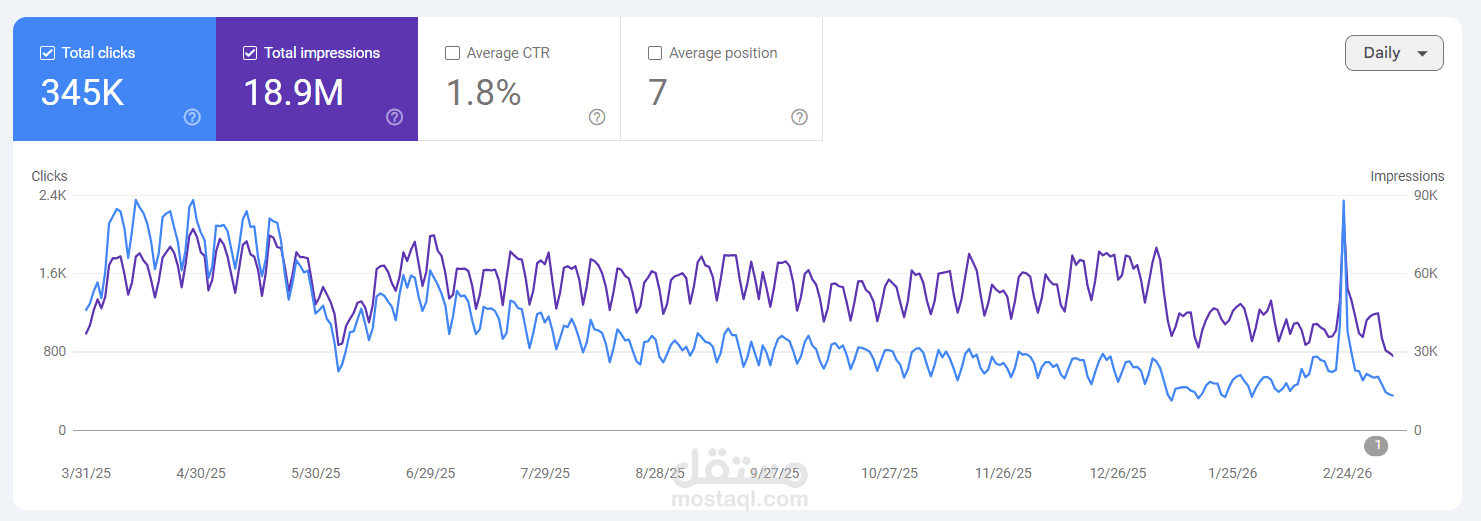Select the 1.8% Average CTR value
The width and height of the screenshot is (1481, 521).
point(483,93)
